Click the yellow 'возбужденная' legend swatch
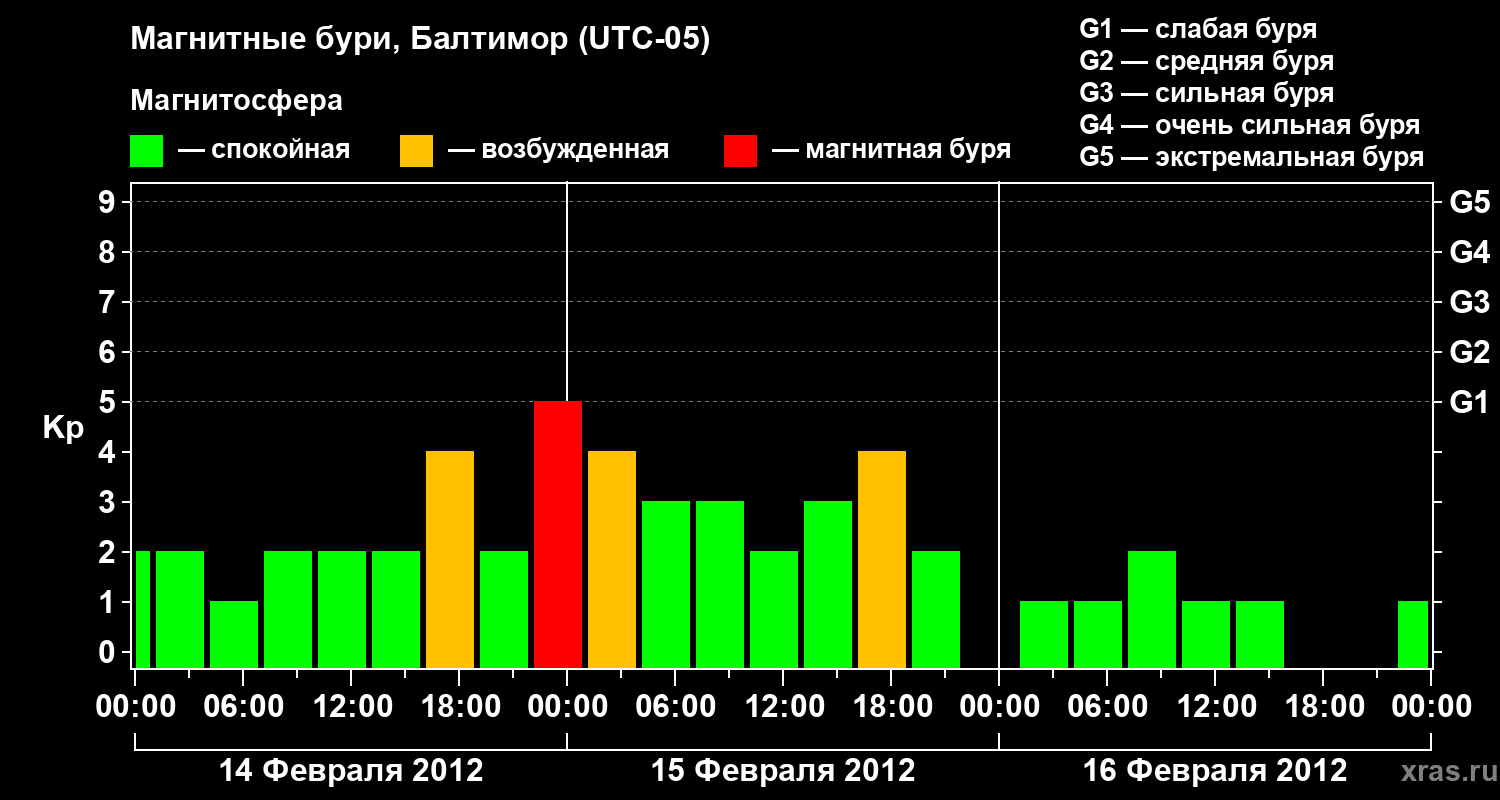1500x800 pixels. (x=416, y=151)
